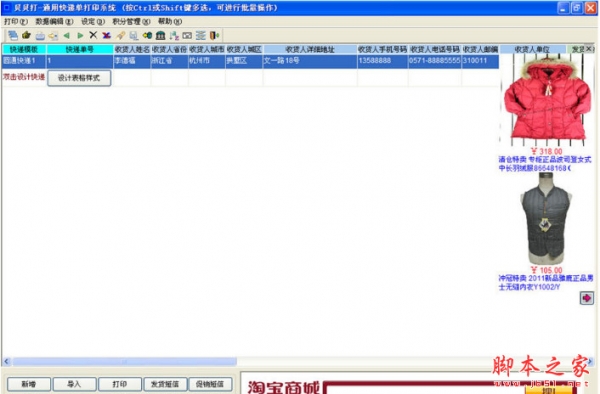Click the striped settings list toolbar icon
This screenshot has width=600, height=394.
coord(201,36)
